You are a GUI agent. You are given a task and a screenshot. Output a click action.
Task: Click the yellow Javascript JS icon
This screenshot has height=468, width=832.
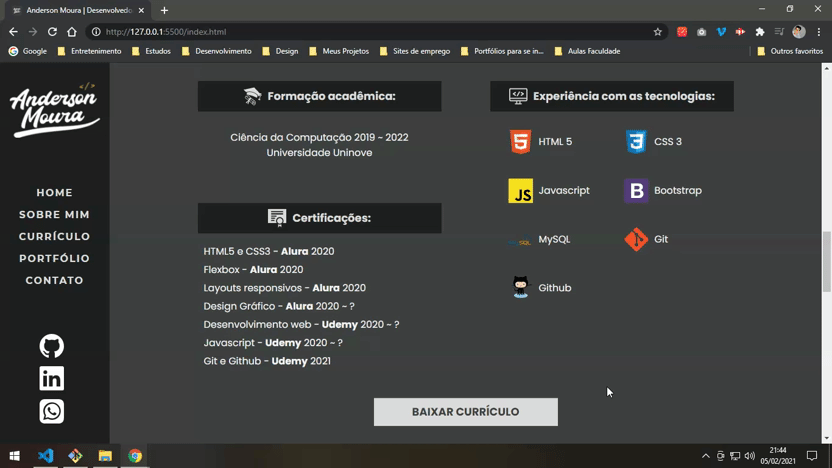521,190
